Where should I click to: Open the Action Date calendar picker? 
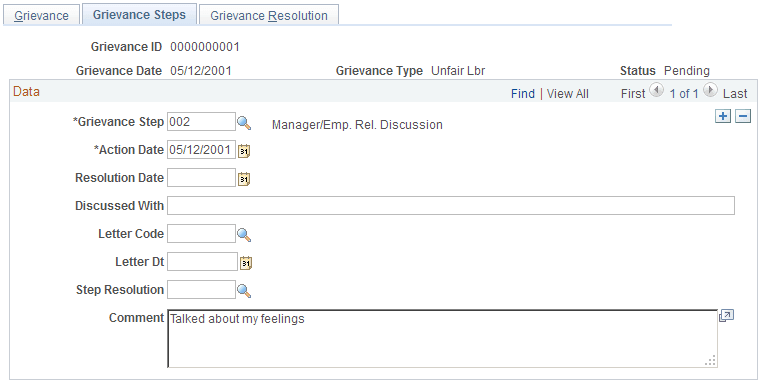coord(244,151)
